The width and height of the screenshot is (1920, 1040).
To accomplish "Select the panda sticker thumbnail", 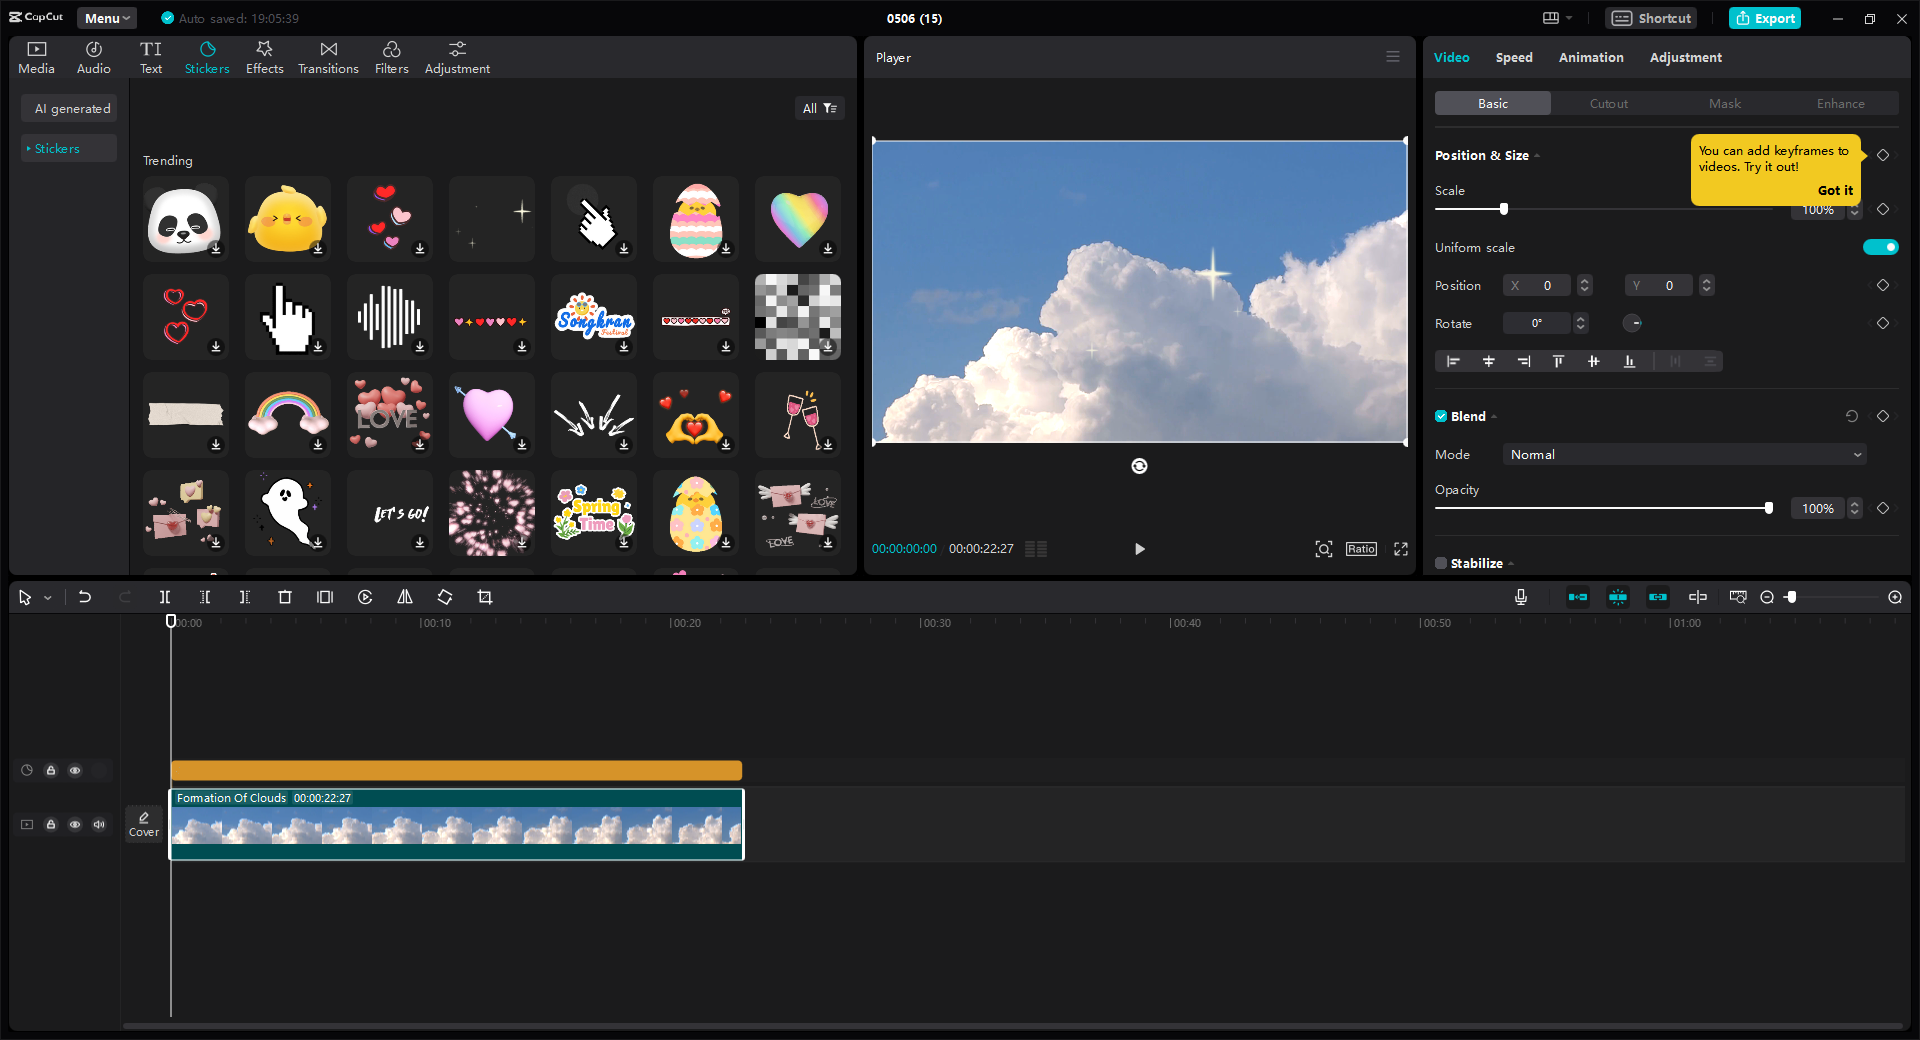I will (x=185, y=219).
